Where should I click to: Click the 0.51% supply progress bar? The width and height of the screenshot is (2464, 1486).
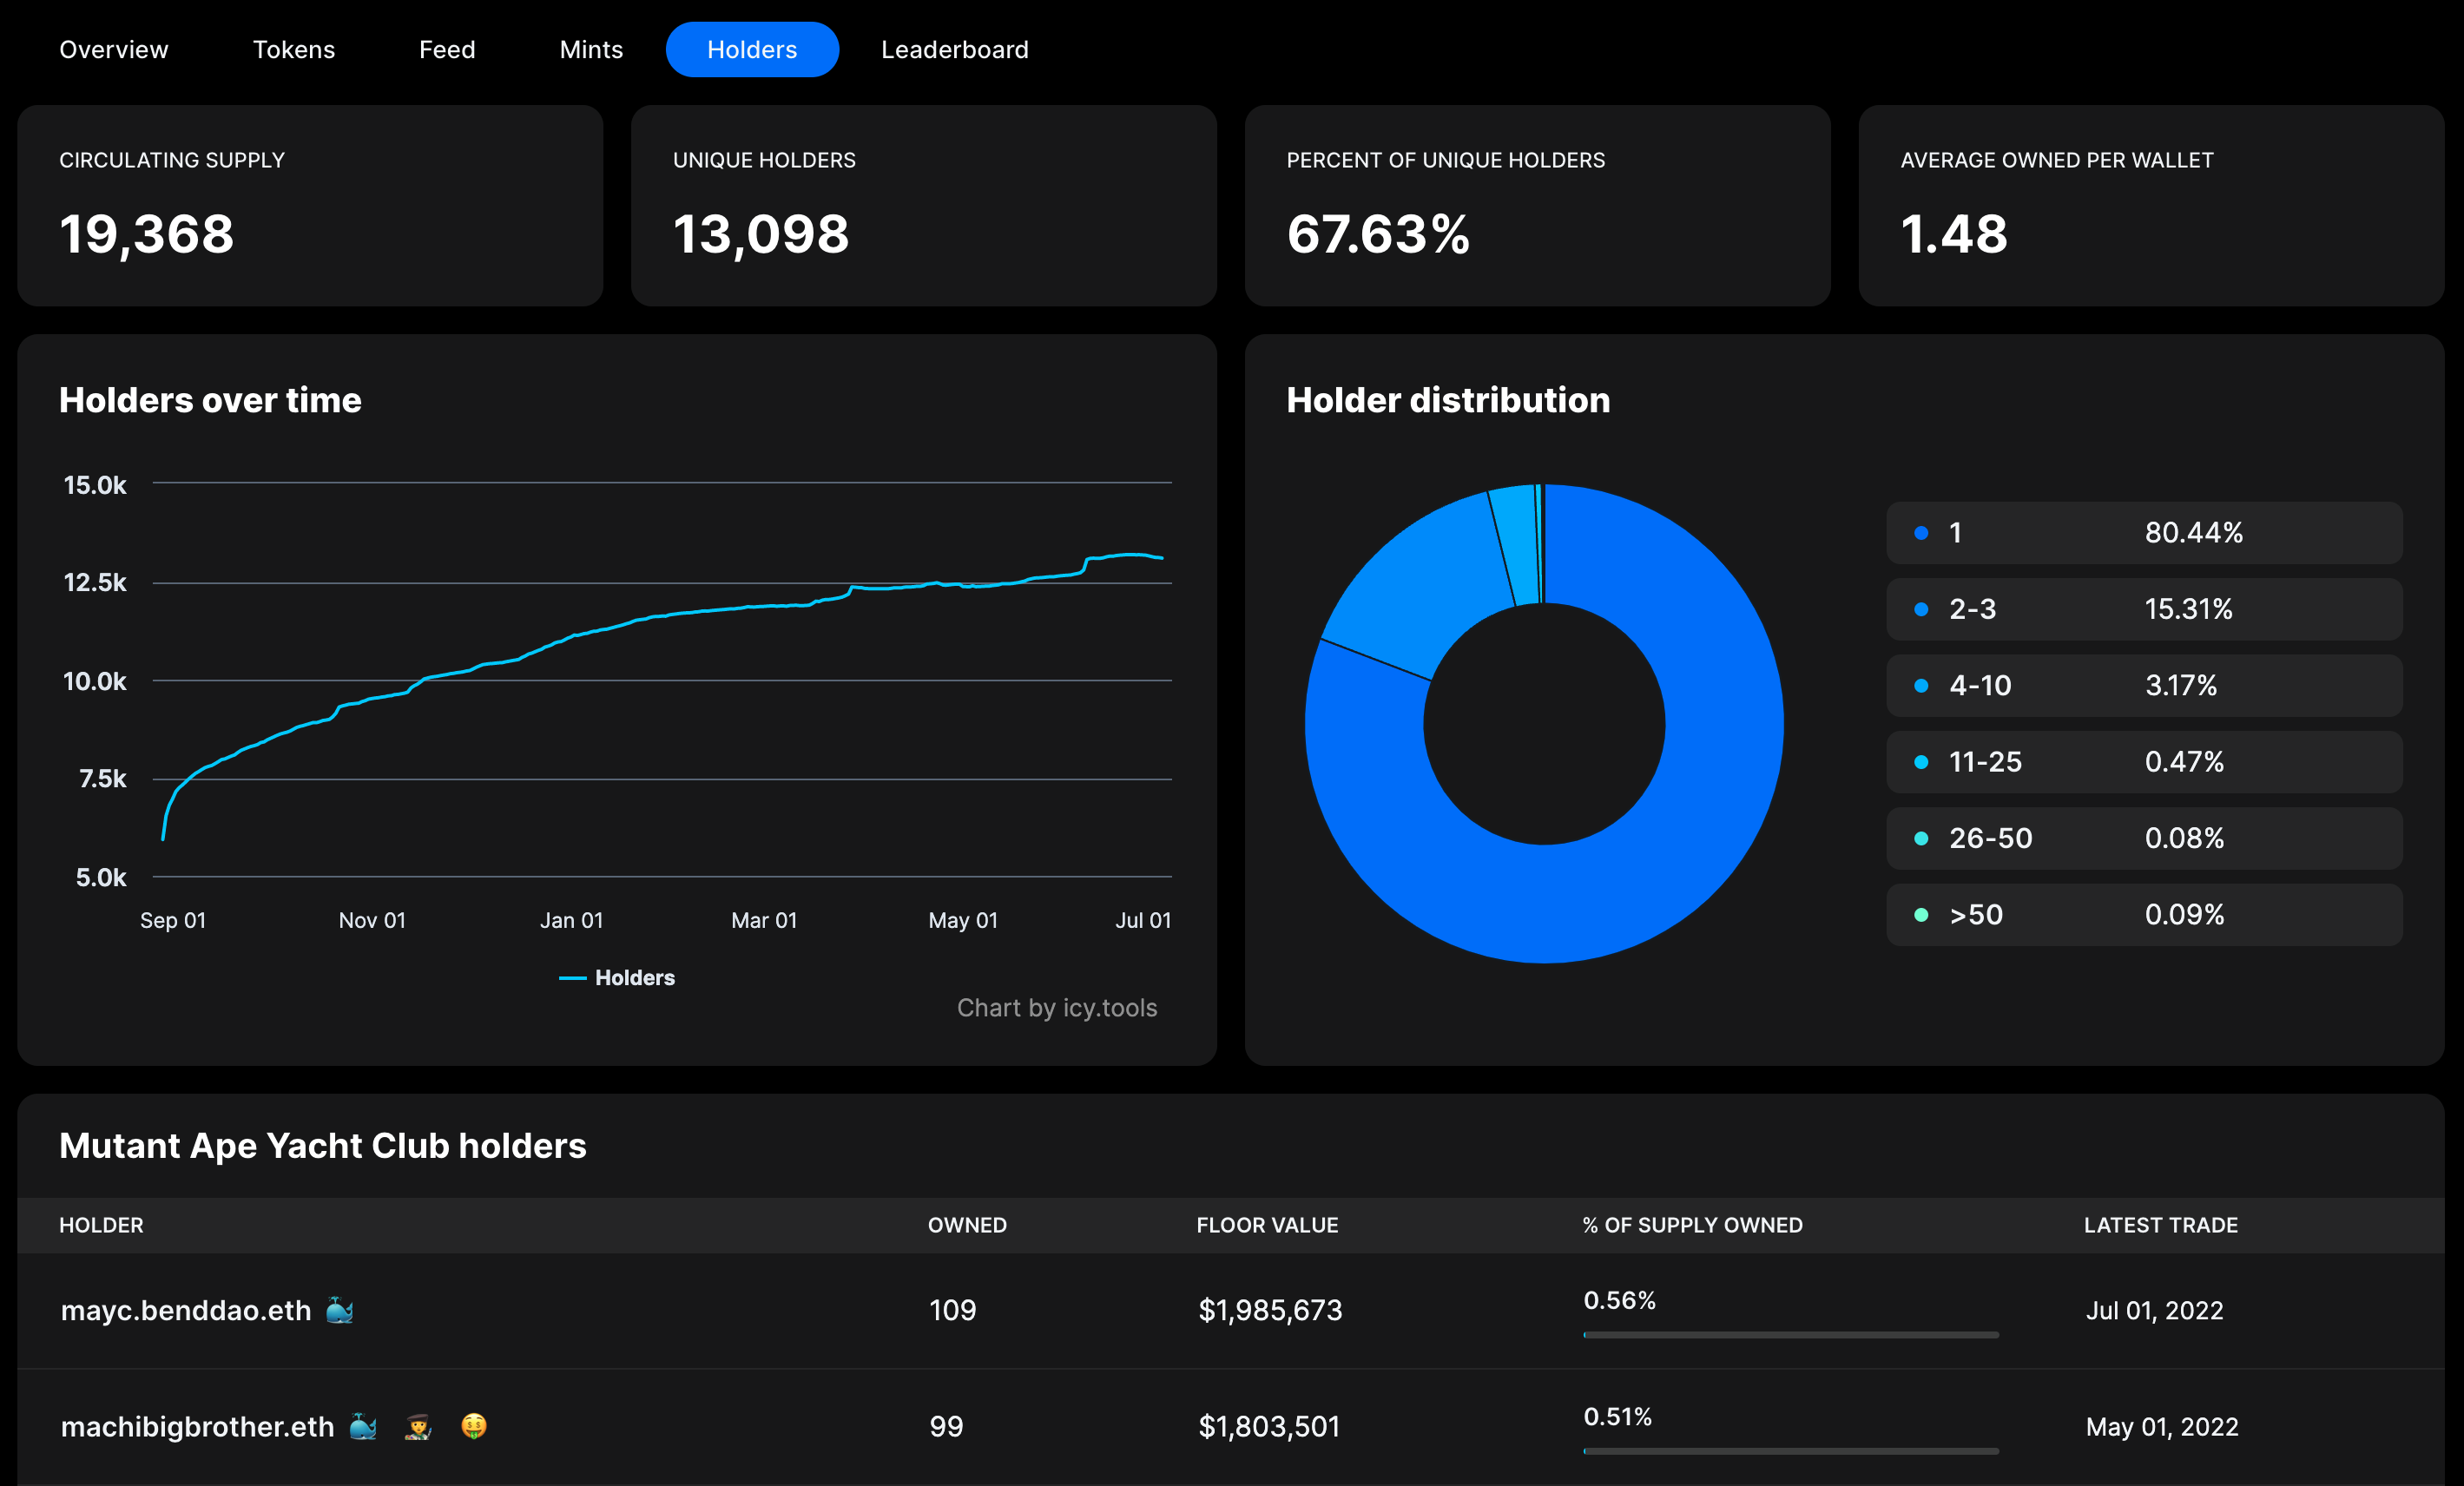click(x=1791, y=1451)
